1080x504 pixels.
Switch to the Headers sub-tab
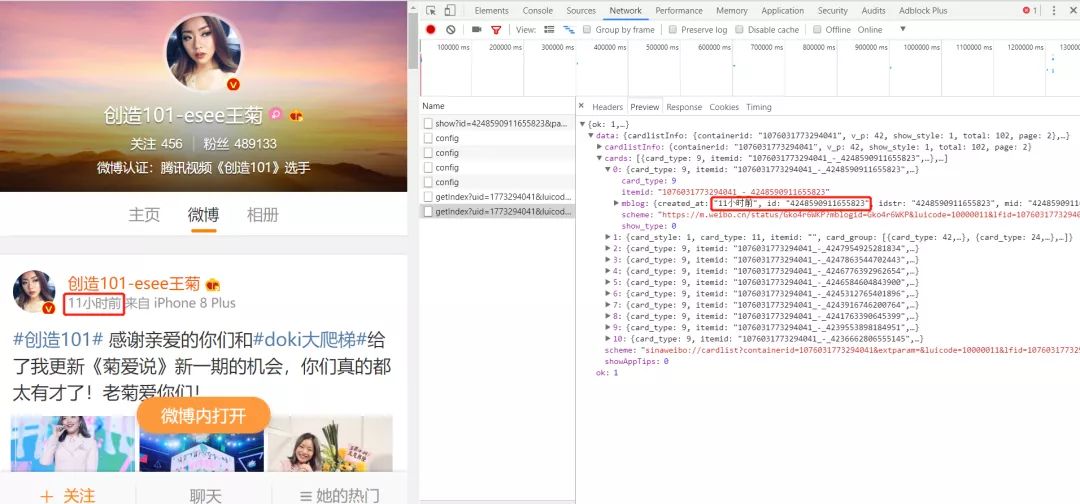(x=608, y=107)
